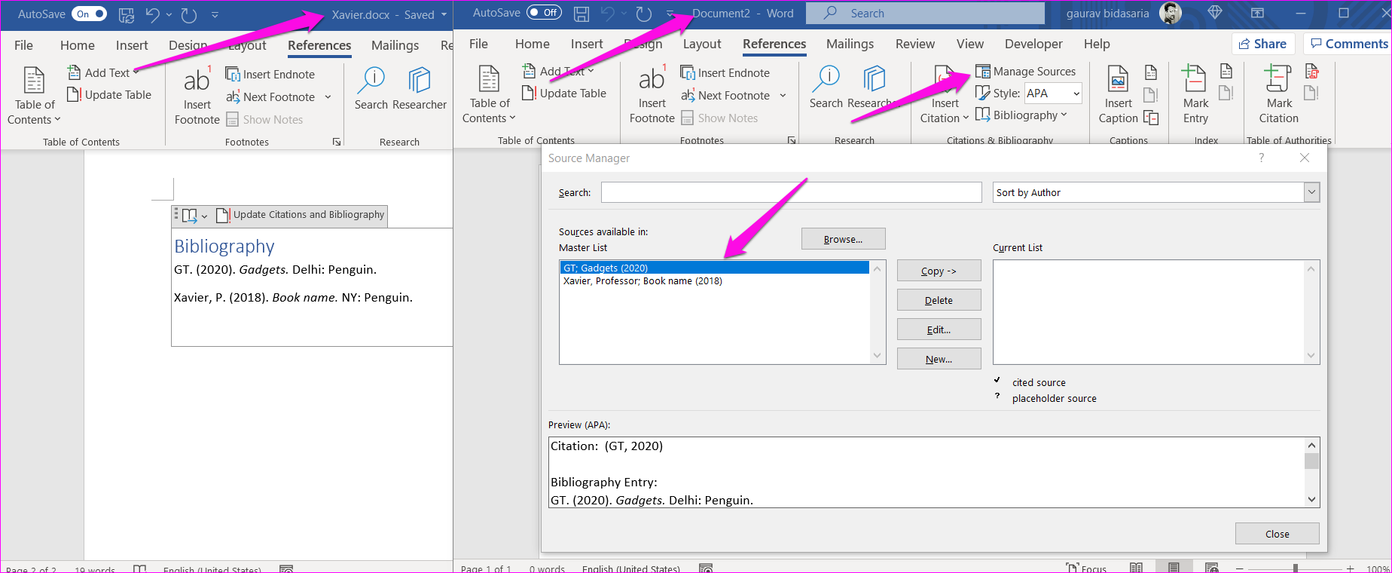
Task: Open the Review tab in Document2
Action: (915, 44)
